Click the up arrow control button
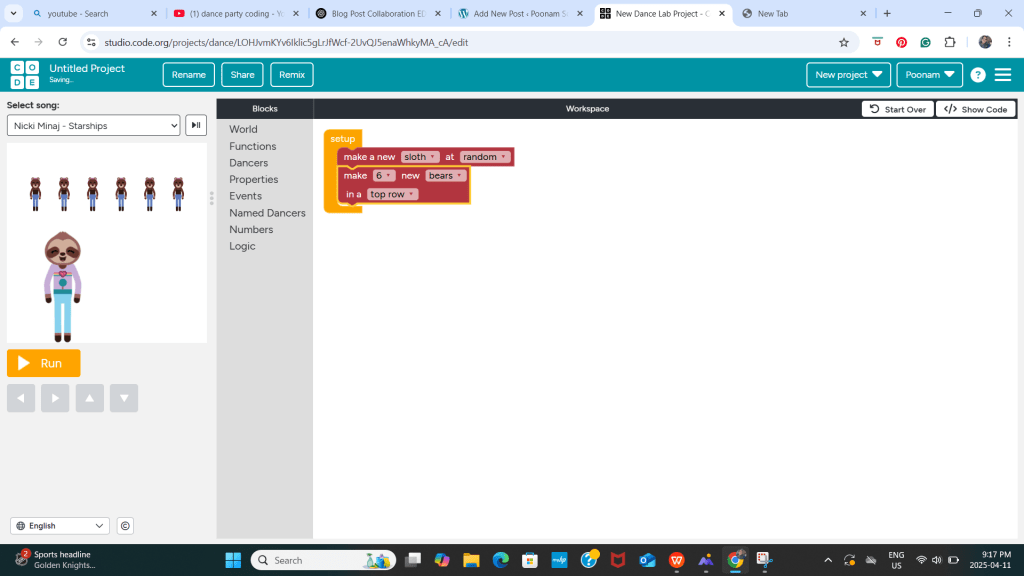Viewport: 1024px width, 576px height. pos(90,398)
